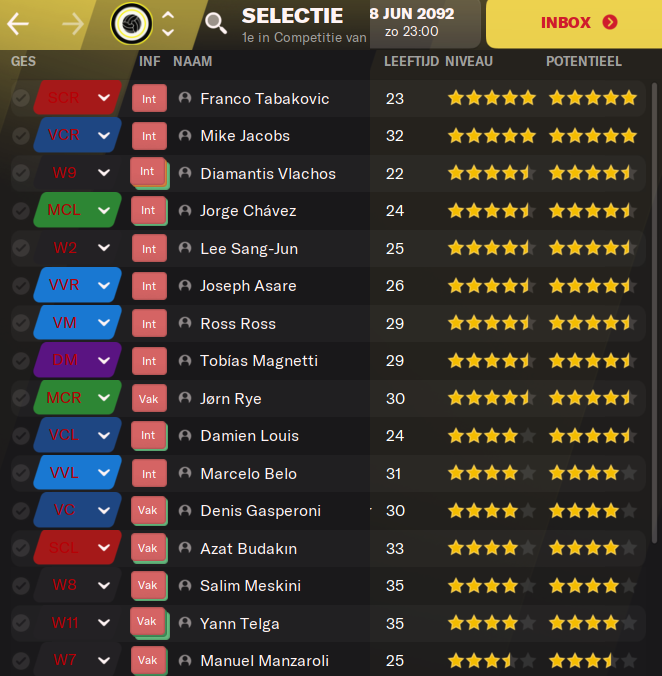Open the club badge icon
Image resolution: width=662 pixels, height=676 pixels.
tap(131, 24)
